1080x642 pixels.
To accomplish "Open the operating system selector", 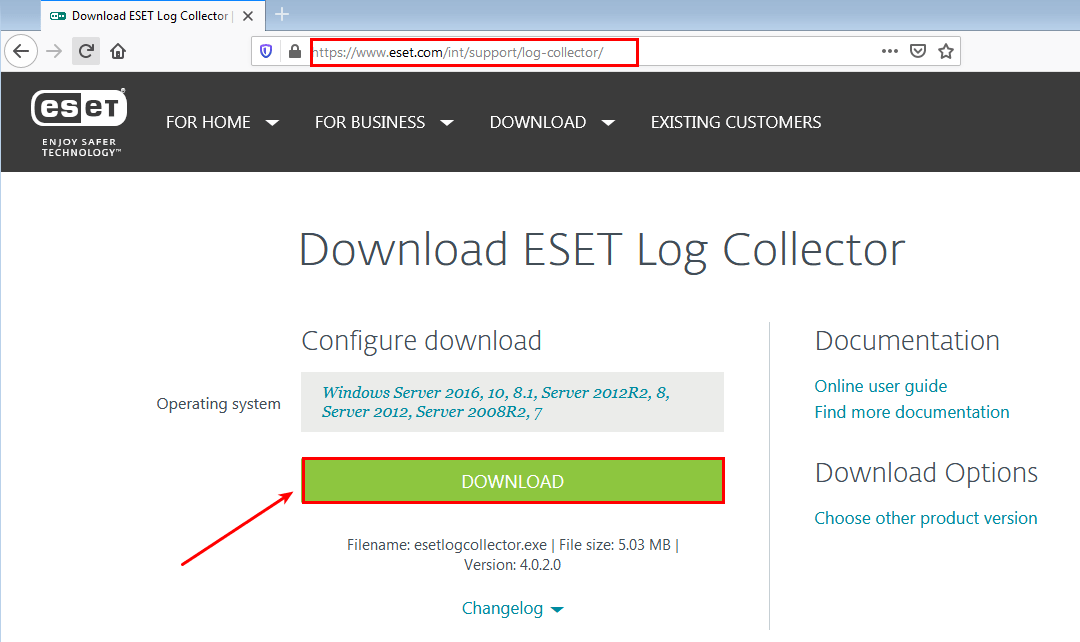I will 512,402.
